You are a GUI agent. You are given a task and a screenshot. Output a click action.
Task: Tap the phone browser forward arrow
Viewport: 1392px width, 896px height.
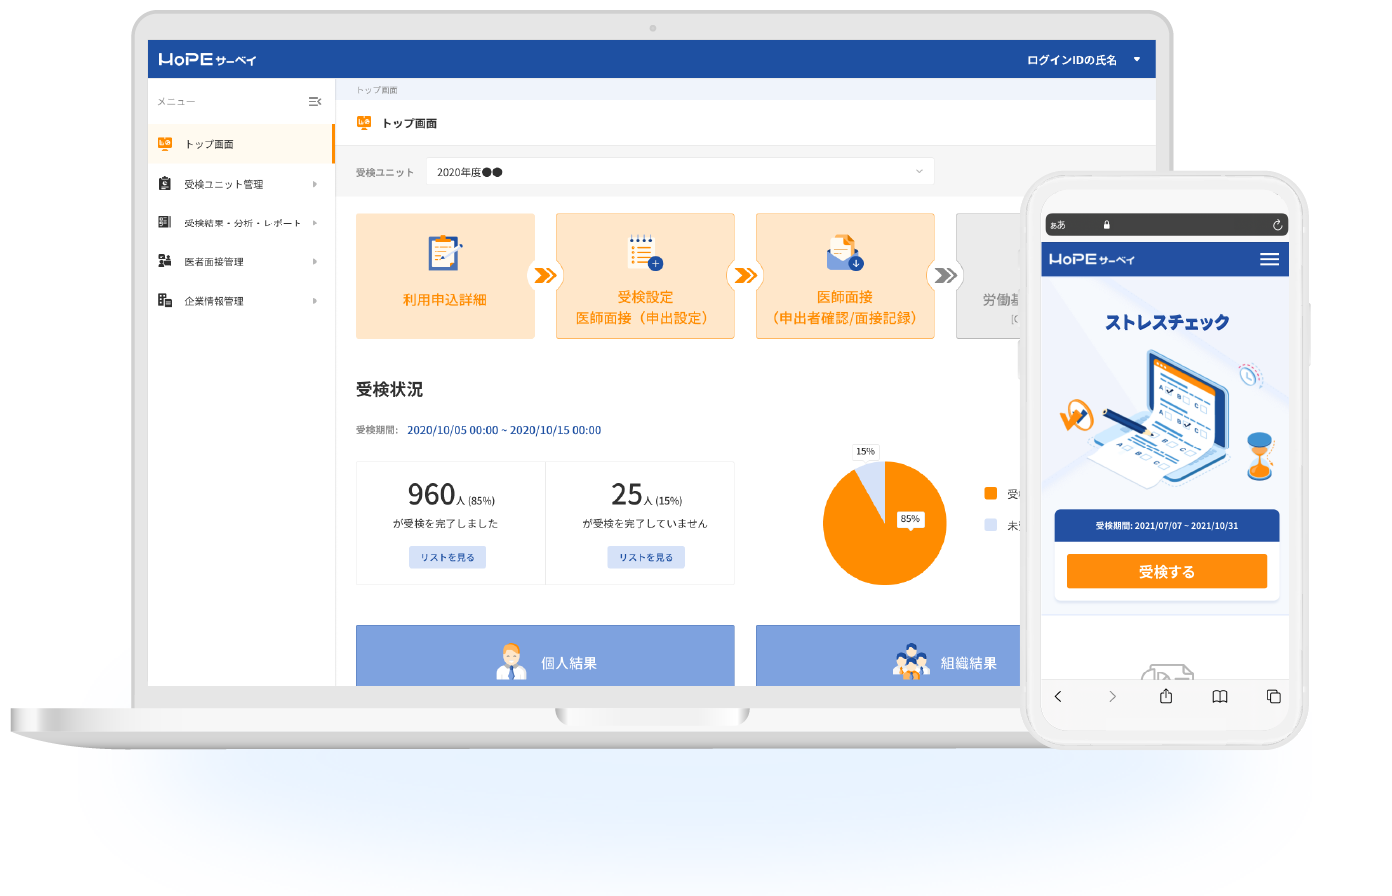point(1112,696)
